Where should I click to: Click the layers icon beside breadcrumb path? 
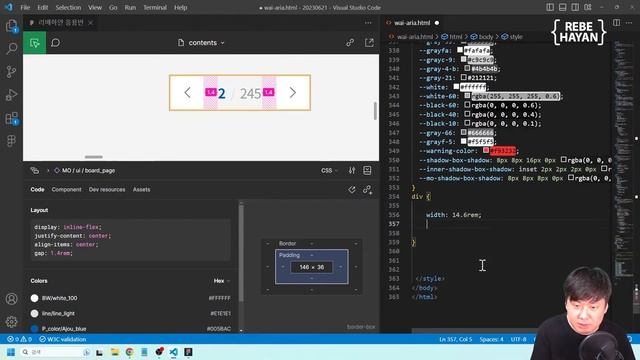point(35,171)
